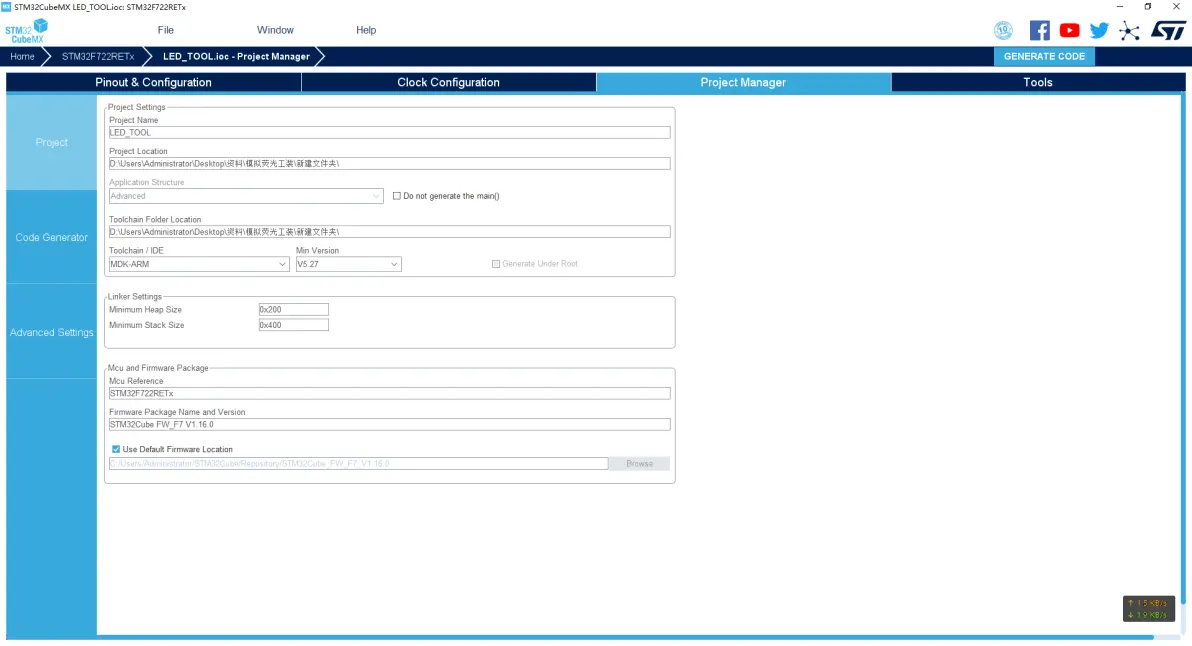Open the YouTube icon link

coord(1069,30)
